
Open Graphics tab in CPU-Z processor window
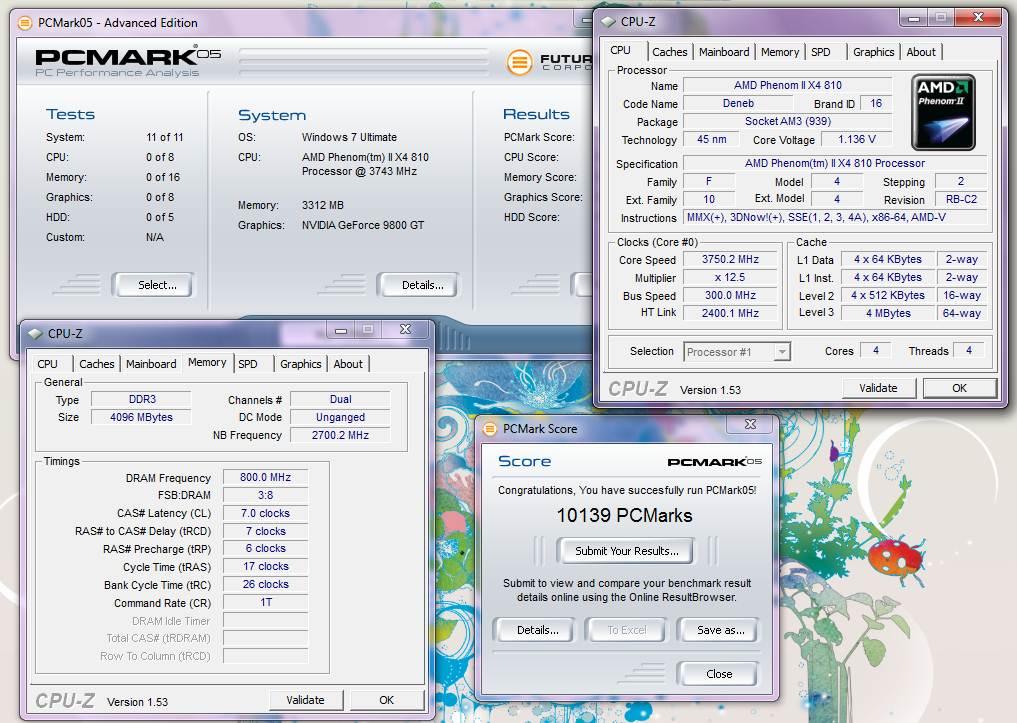coord(873,52)
